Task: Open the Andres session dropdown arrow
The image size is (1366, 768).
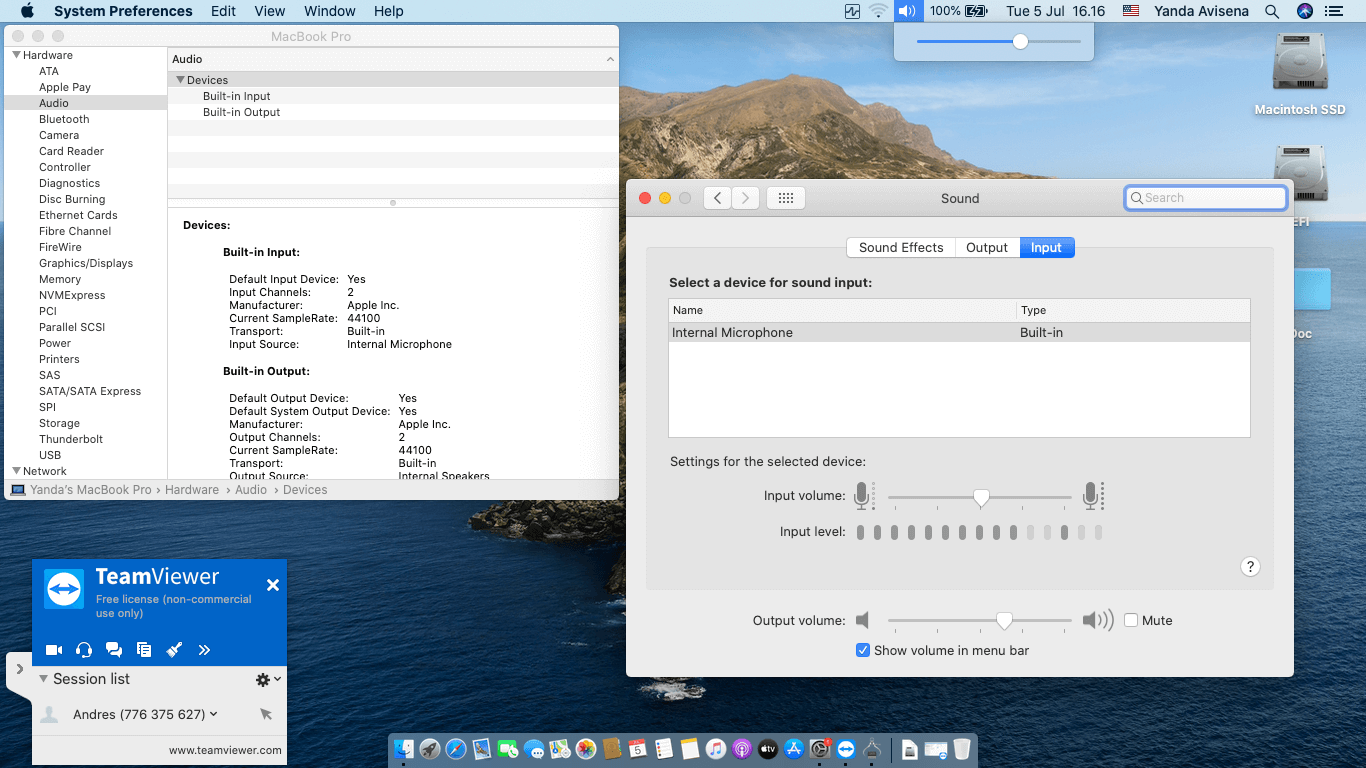Action: point(214,714)
